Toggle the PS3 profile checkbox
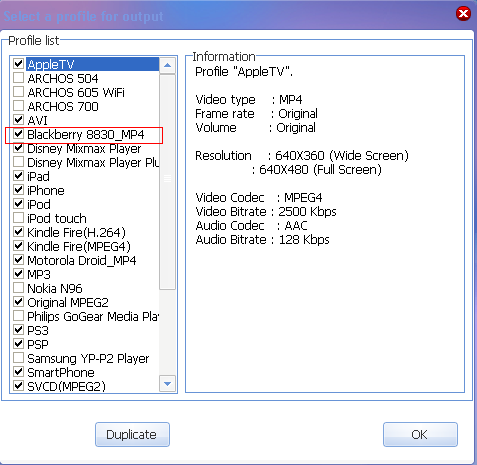477x465 pixels. (x=18, y=330)
